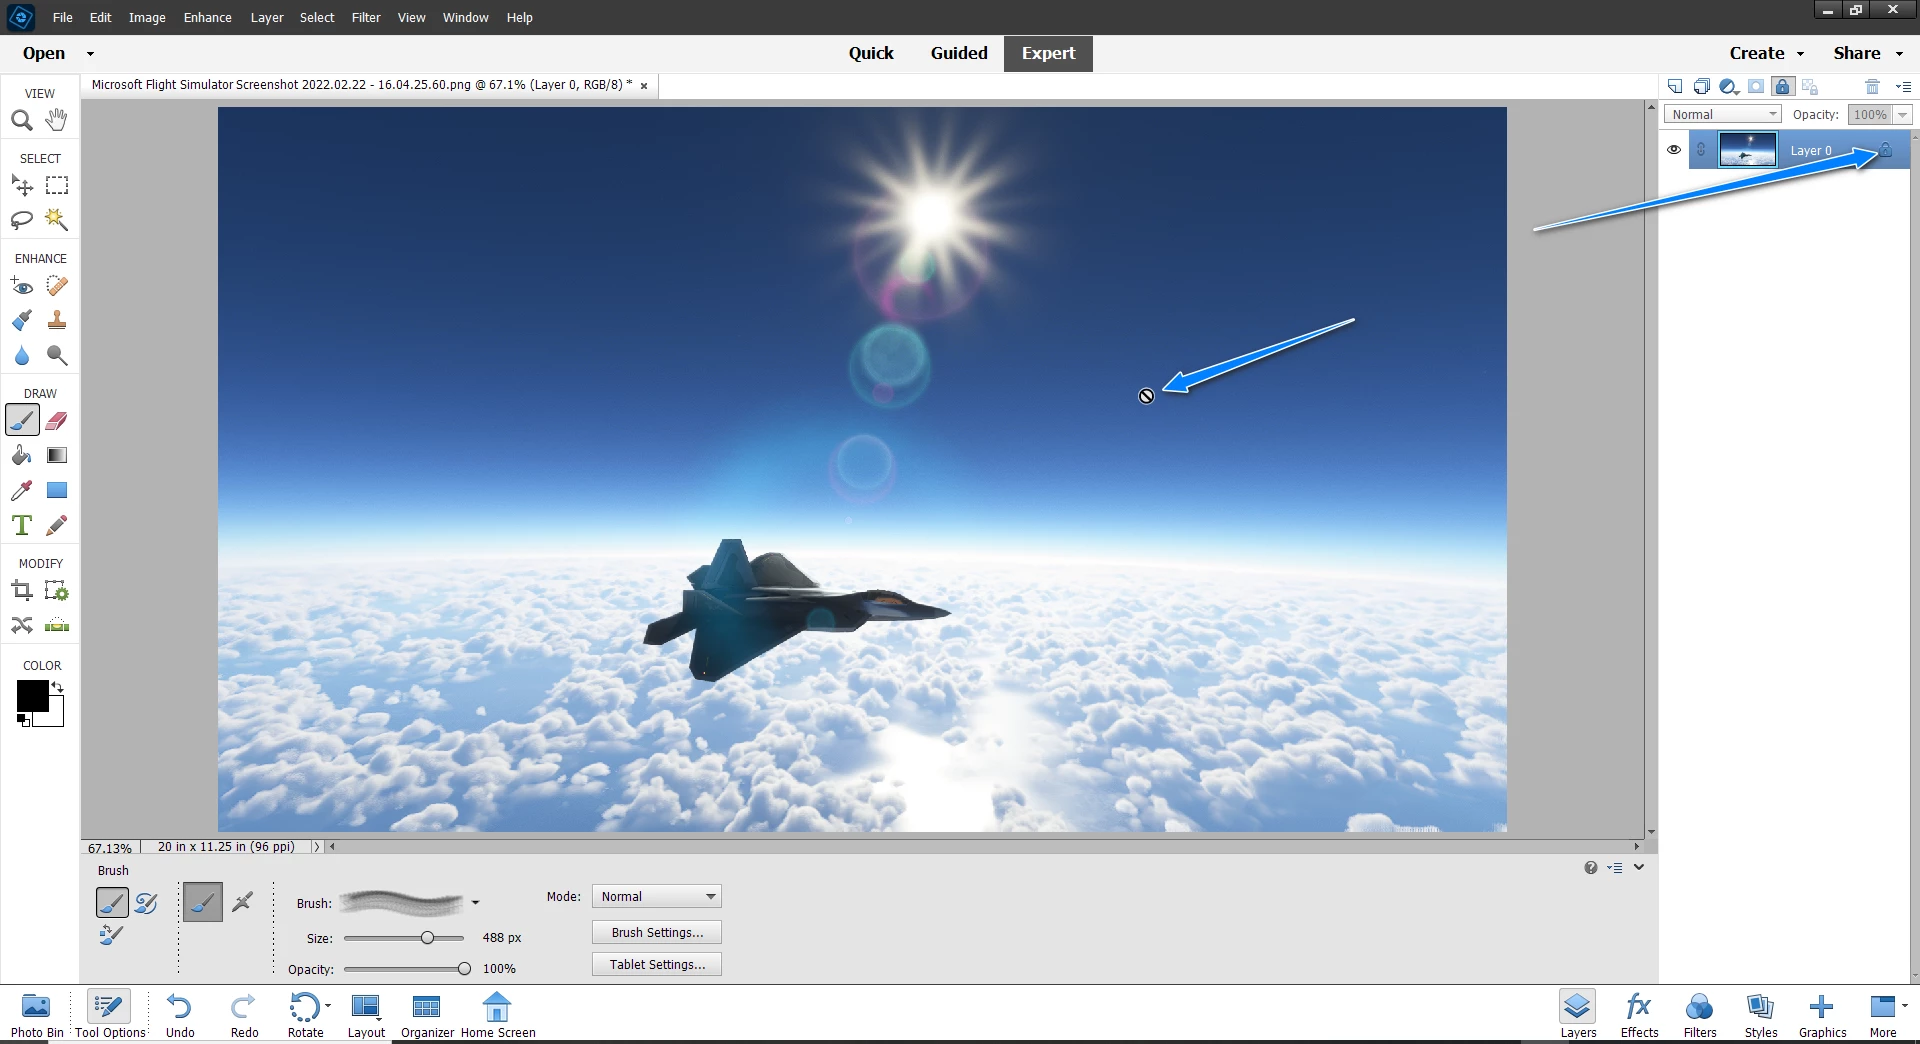Select the Spot Healing Brush tool

(x=57, y=286)
